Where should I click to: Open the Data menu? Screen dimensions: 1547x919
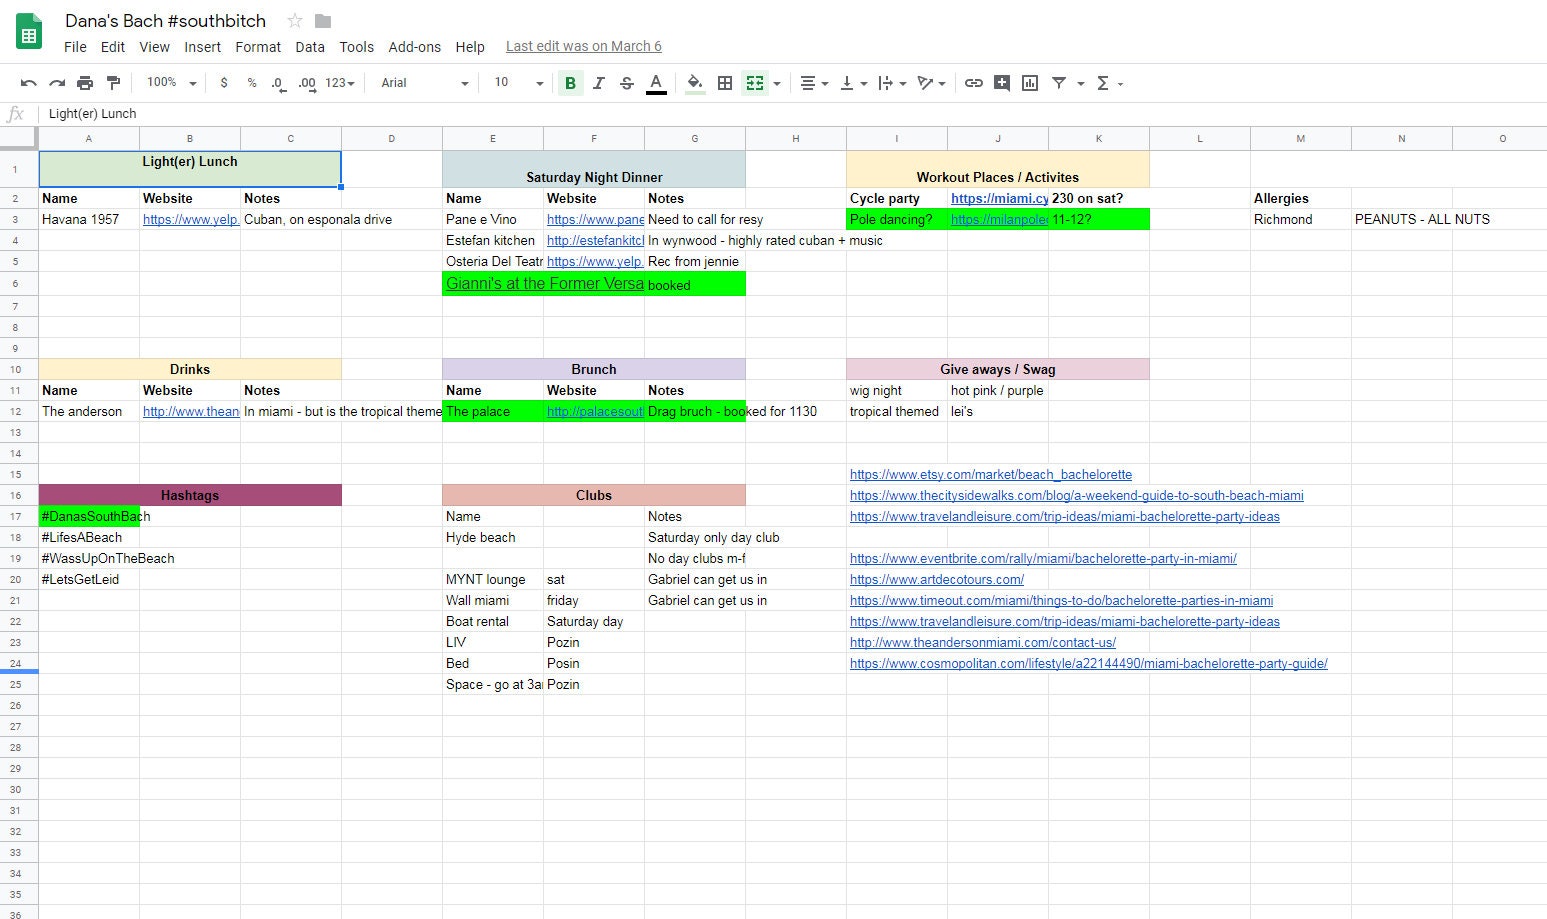coord(310,47)
